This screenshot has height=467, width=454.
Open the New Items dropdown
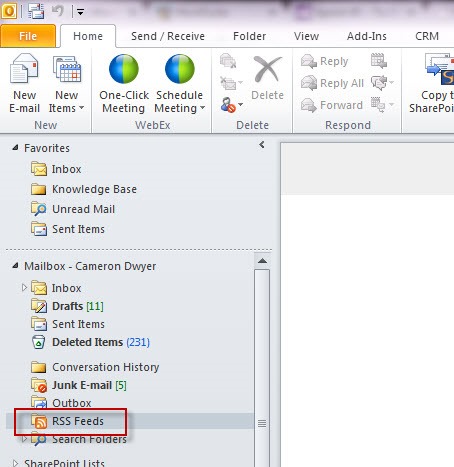pos(67,84)
